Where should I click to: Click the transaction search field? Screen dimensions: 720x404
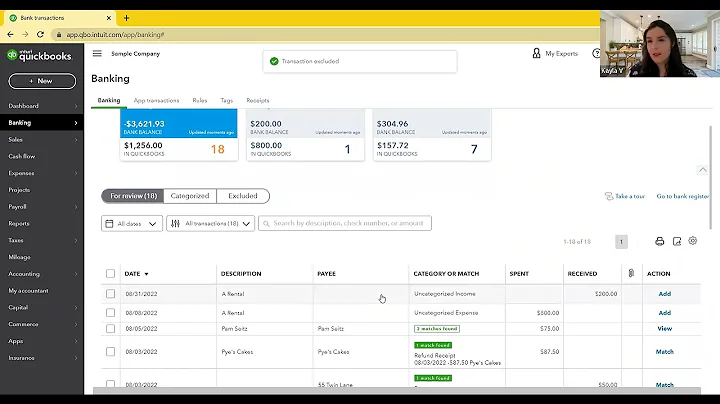[x=345, y=224]
